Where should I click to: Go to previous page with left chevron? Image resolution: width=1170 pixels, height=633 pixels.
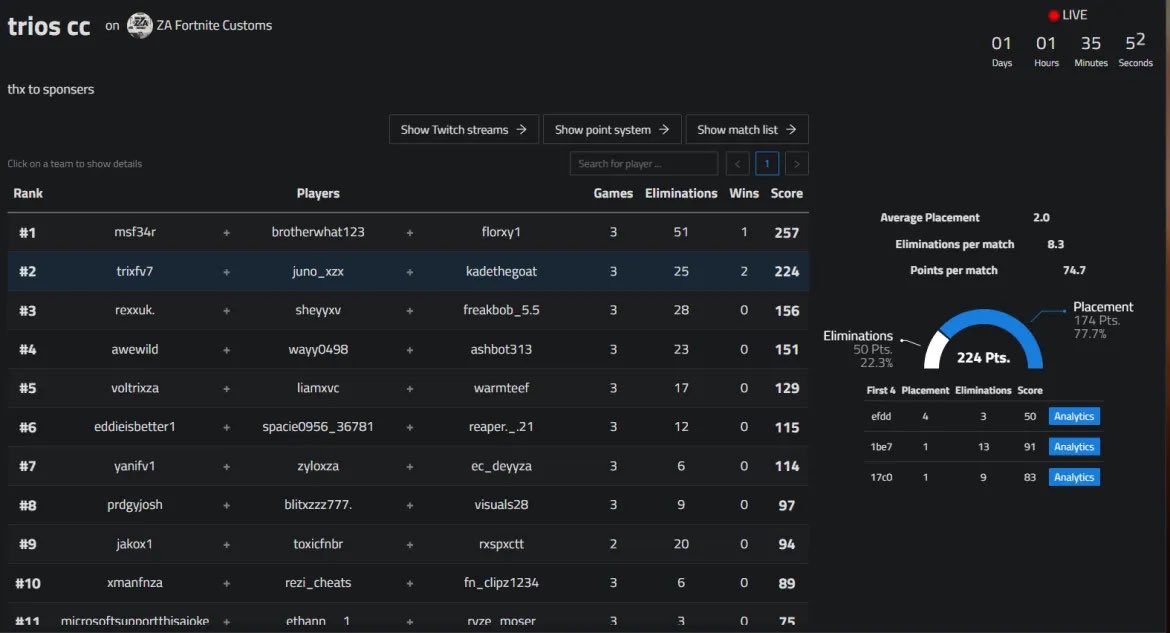pos(737,163)
